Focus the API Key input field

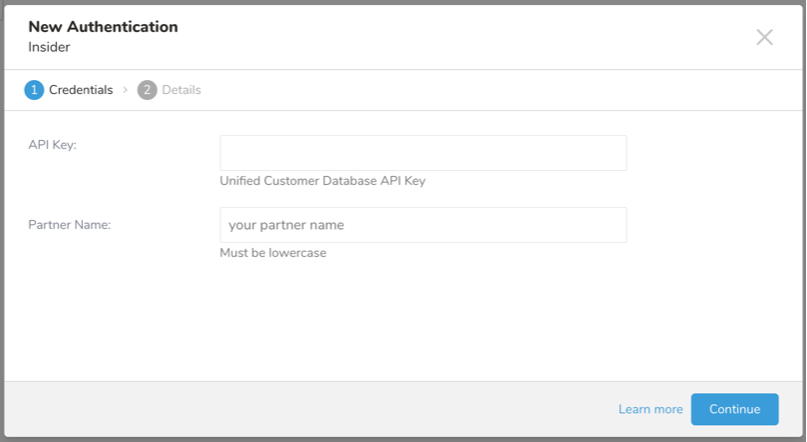422,153
